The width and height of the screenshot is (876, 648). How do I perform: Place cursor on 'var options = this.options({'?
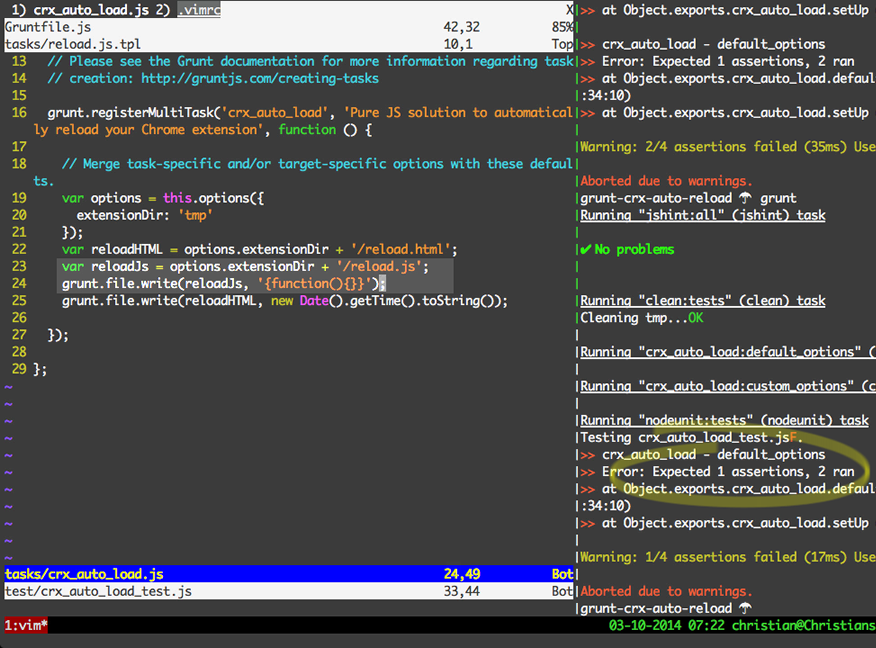[163, 198]
